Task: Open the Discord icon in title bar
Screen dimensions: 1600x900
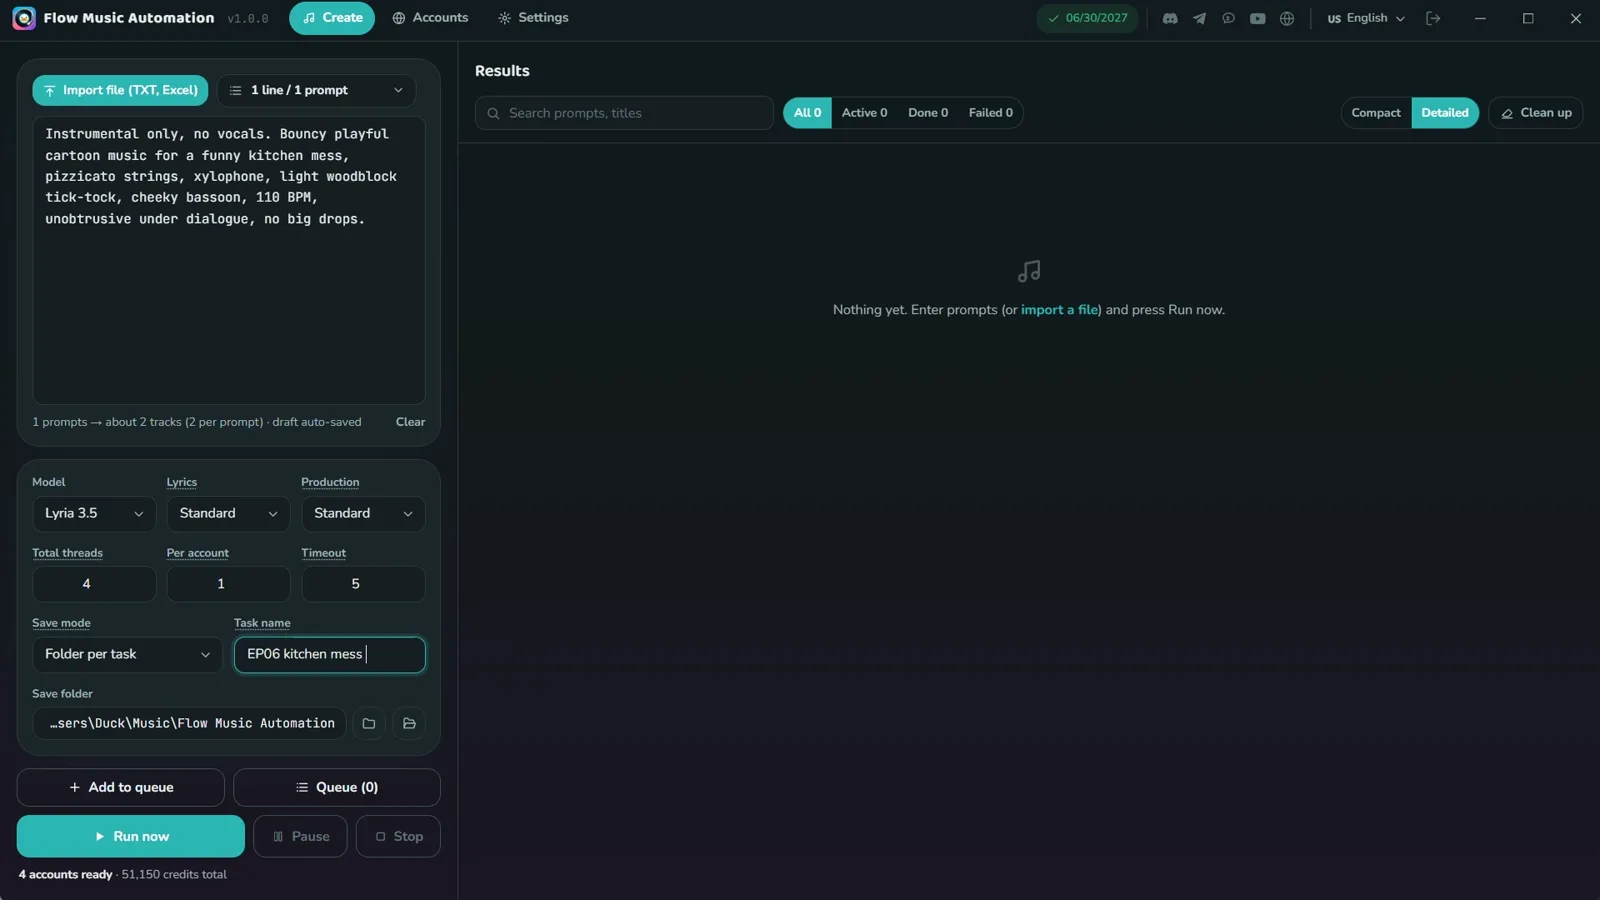Action: click(1170, 18)
